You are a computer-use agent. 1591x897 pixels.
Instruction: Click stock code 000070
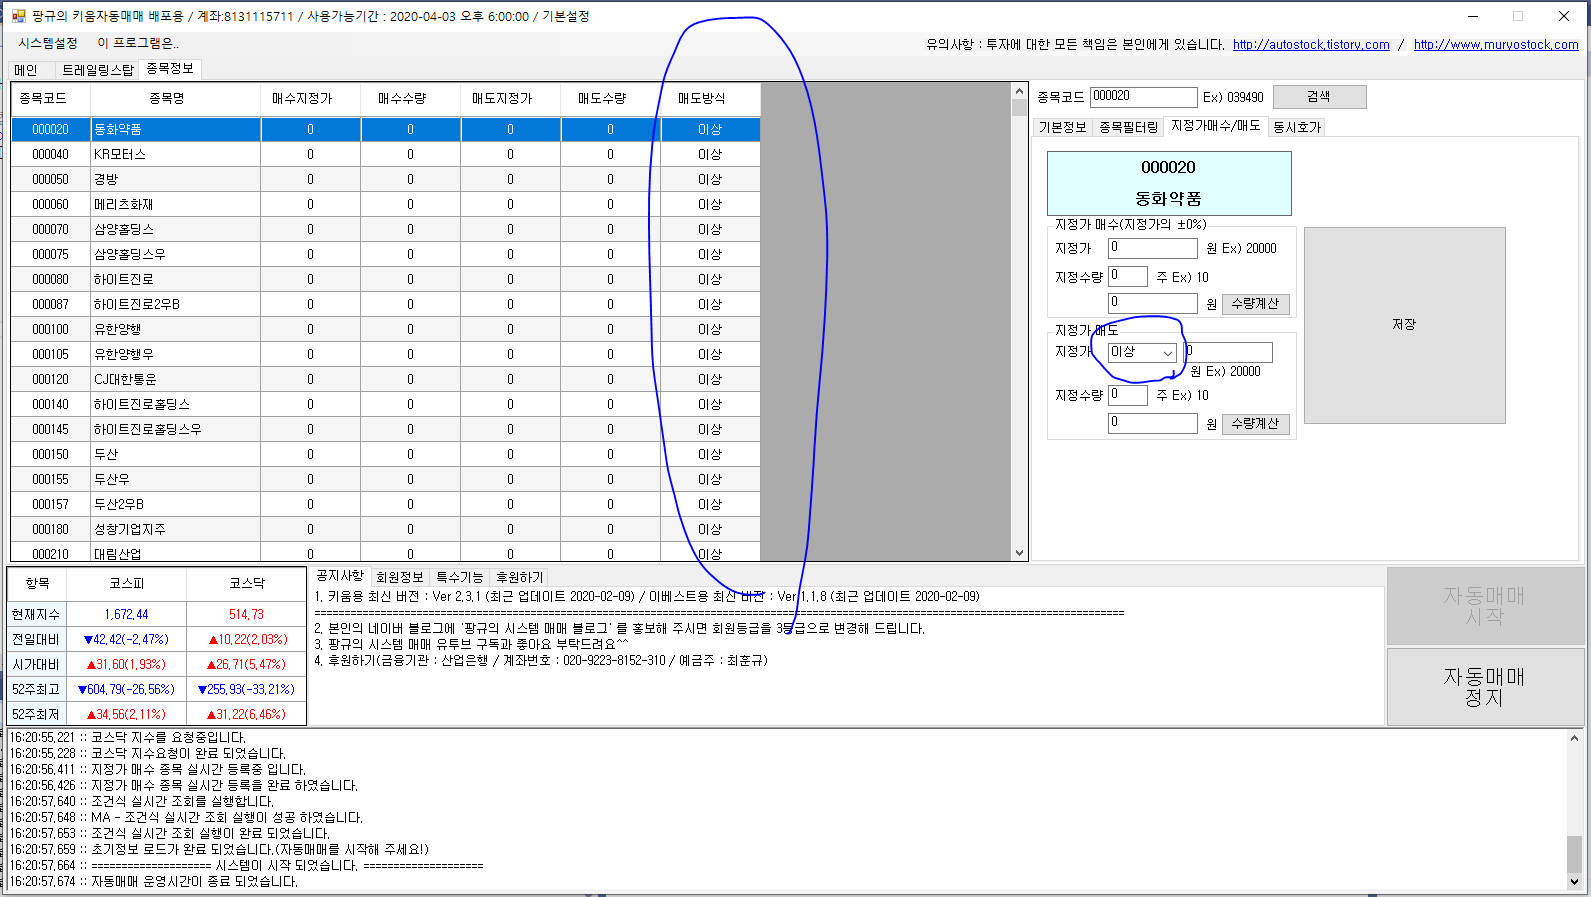point(51,229)
